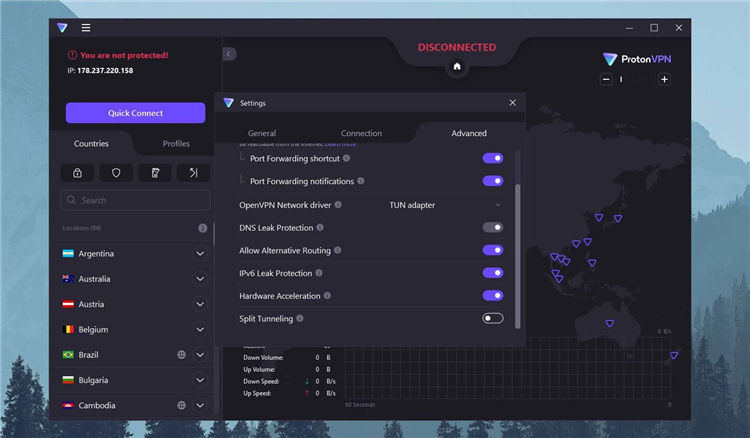Enable the Split Tunneling switch
The image size is (750, 438).
coord(493,318)
